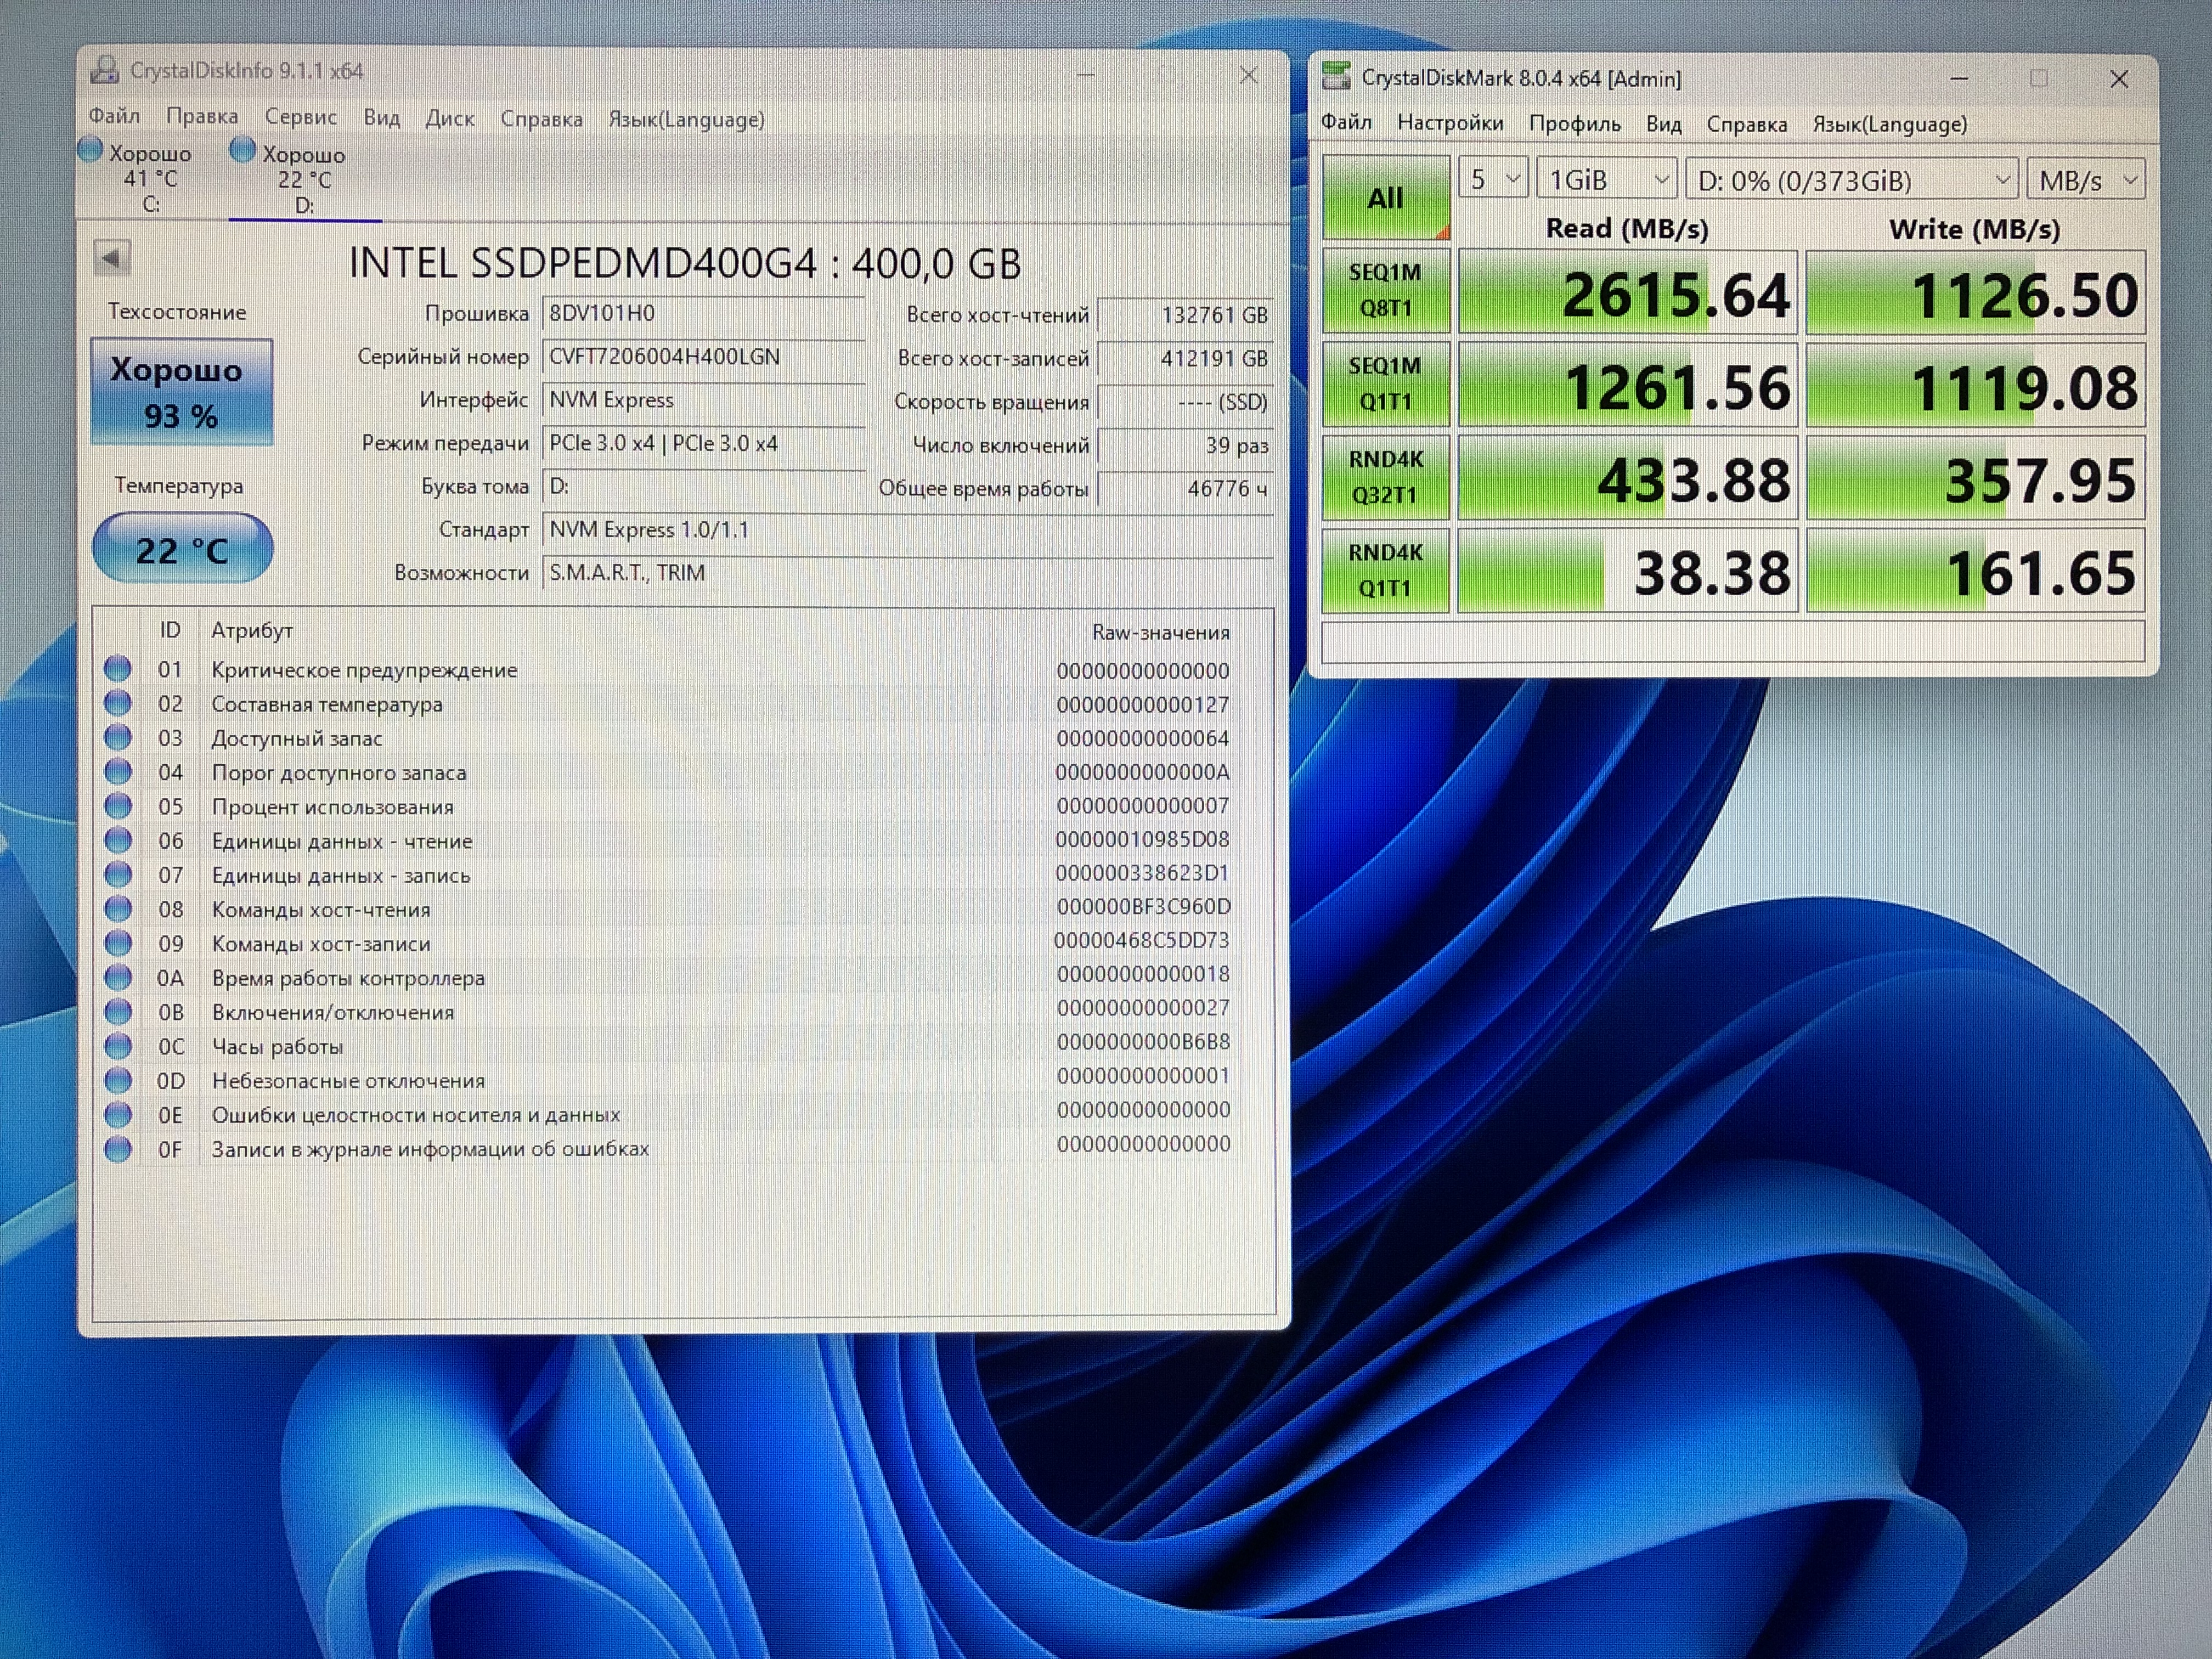Viewport: 2212px width, 1659px height.
Task: Open the test count dropdown showing 5
Action: coord(1493,179)
